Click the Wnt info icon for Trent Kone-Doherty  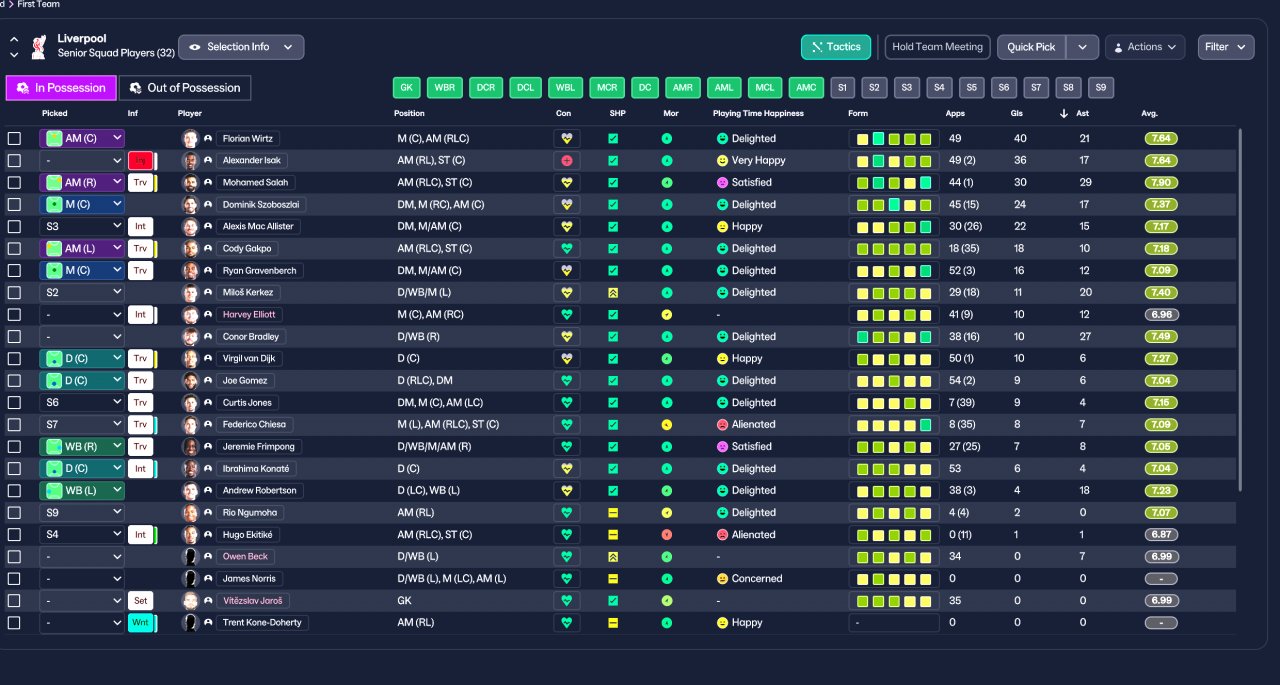[x=140, y=622]
